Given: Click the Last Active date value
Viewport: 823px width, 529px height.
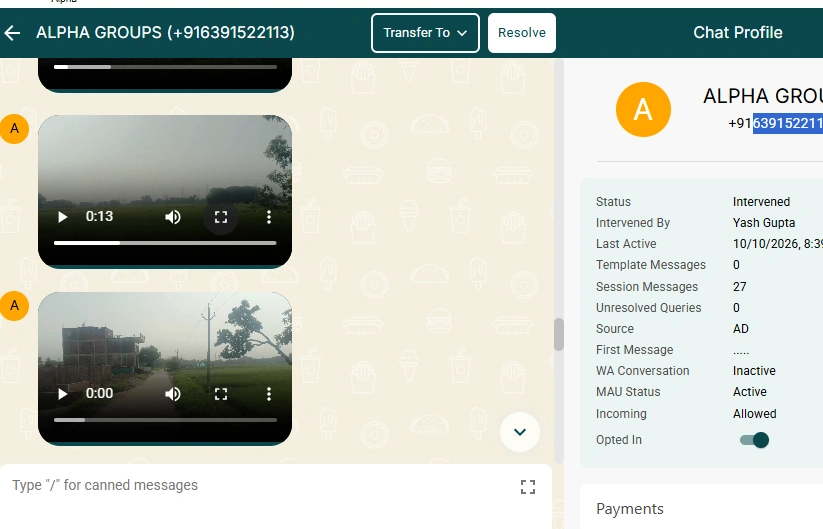Looking at the screenshot, I should pos(777,244).
